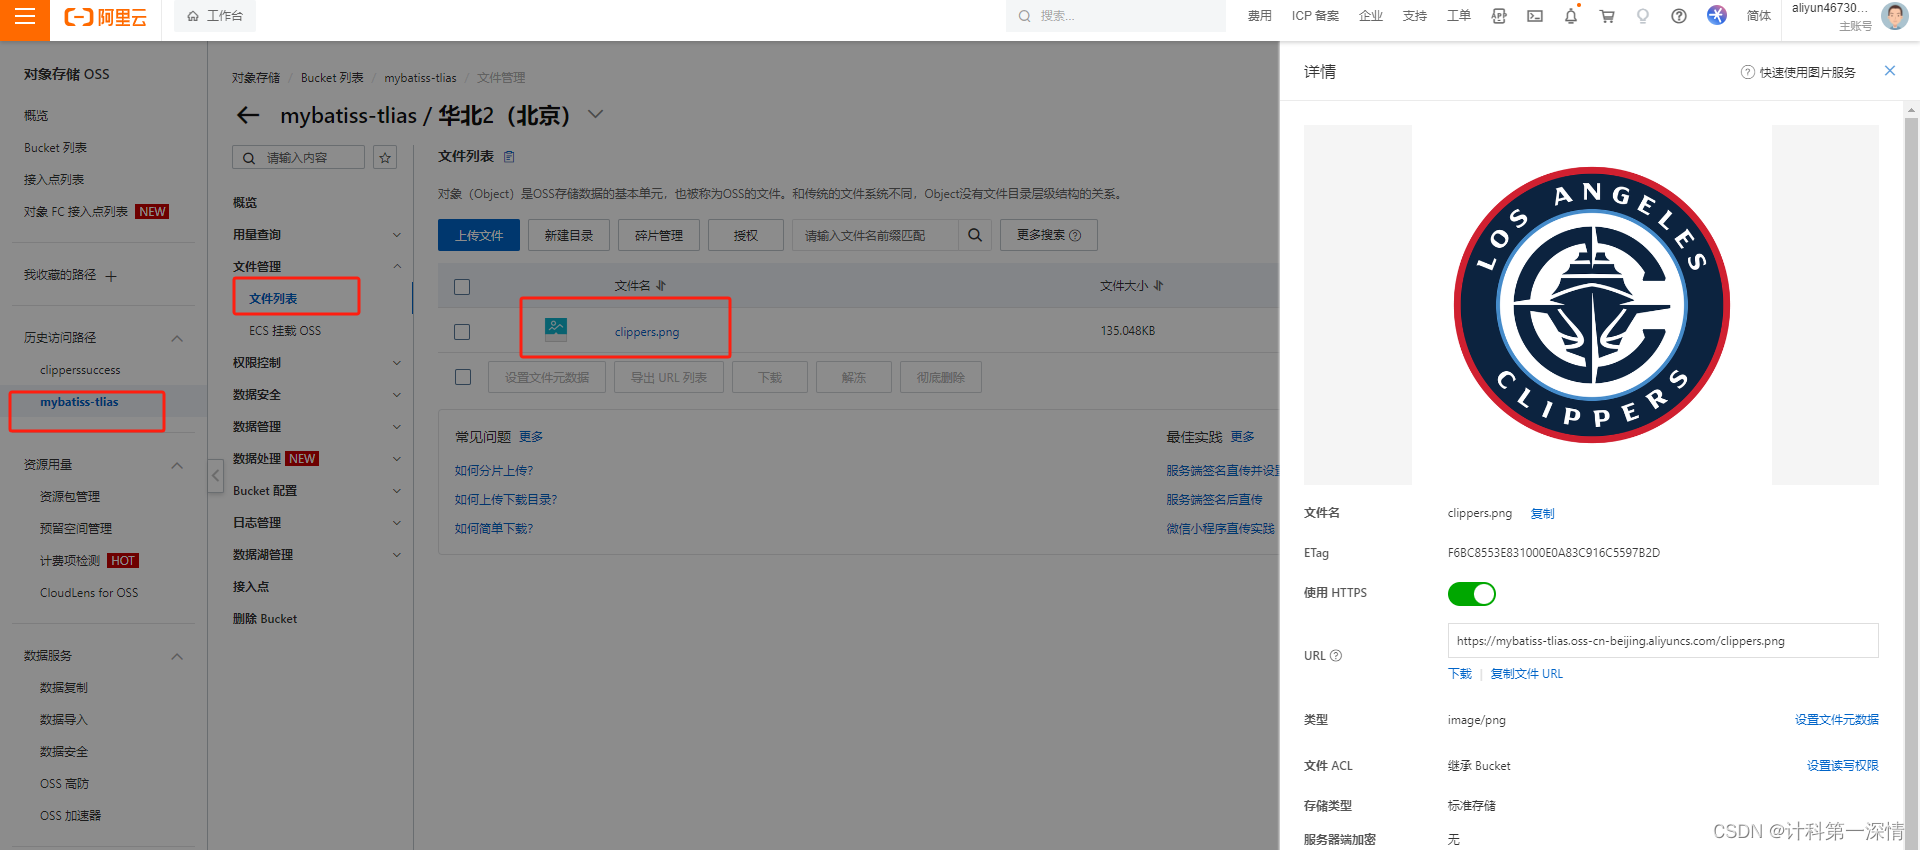The image size is (1920, 850).
Task: Click the Clippers logo preview image
Action: click(x=1591, y=305)
